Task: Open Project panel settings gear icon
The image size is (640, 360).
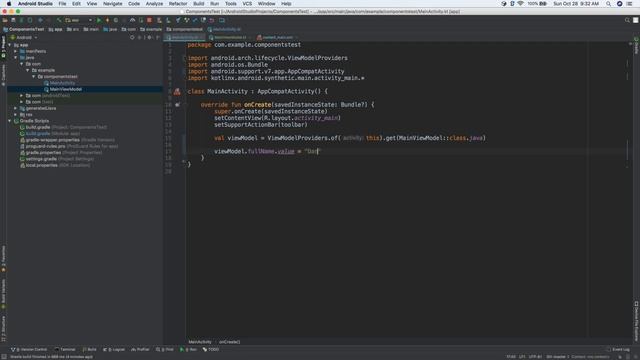Action: click(149, 38)
